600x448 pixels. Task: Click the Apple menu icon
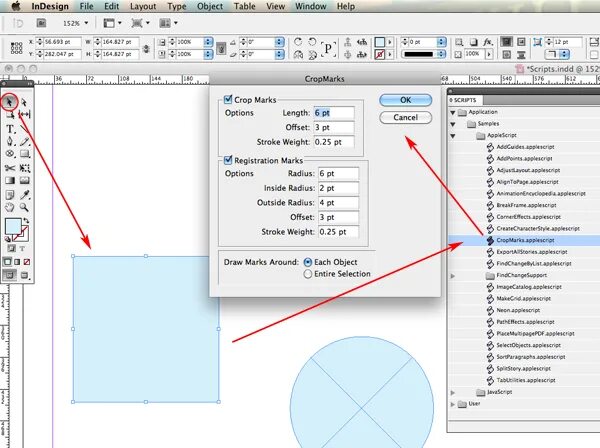click(16, 6)
